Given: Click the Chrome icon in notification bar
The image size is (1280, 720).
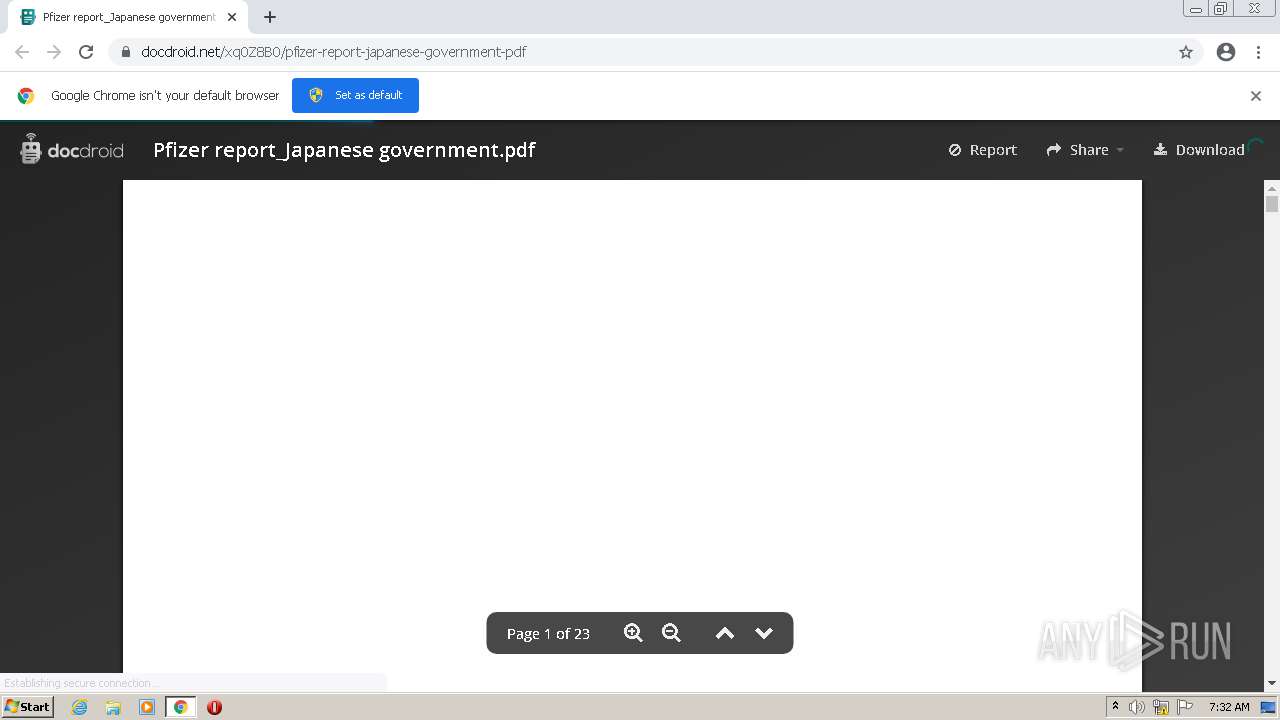Looking at the screenshot, I should pyautogui.click(x=26, y=96).
